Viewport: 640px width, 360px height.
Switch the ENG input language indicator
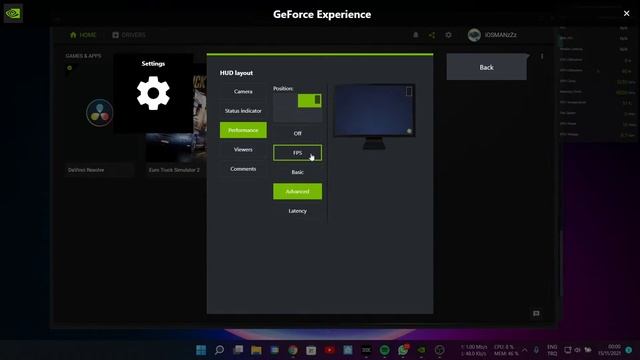click(552, 350)
